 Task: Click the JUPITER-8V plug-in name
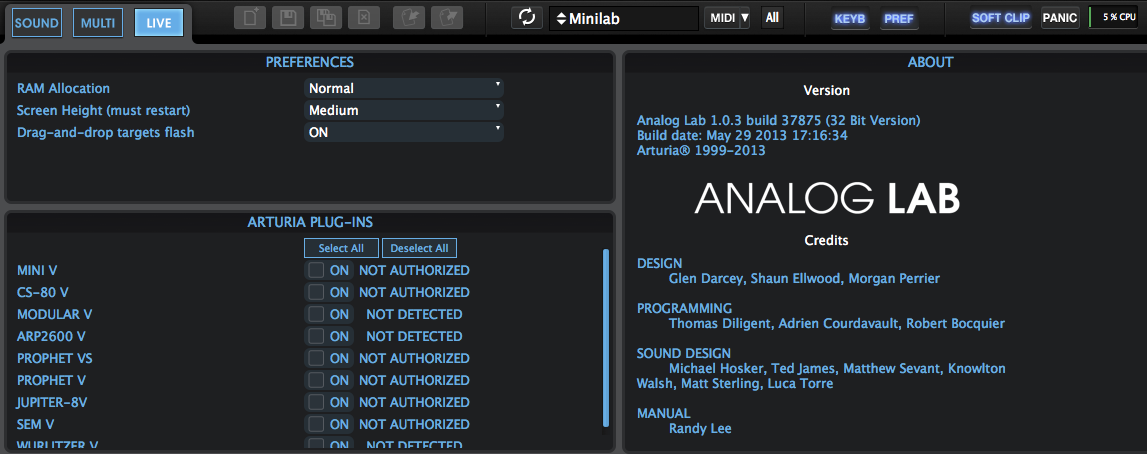pos(52,402)
